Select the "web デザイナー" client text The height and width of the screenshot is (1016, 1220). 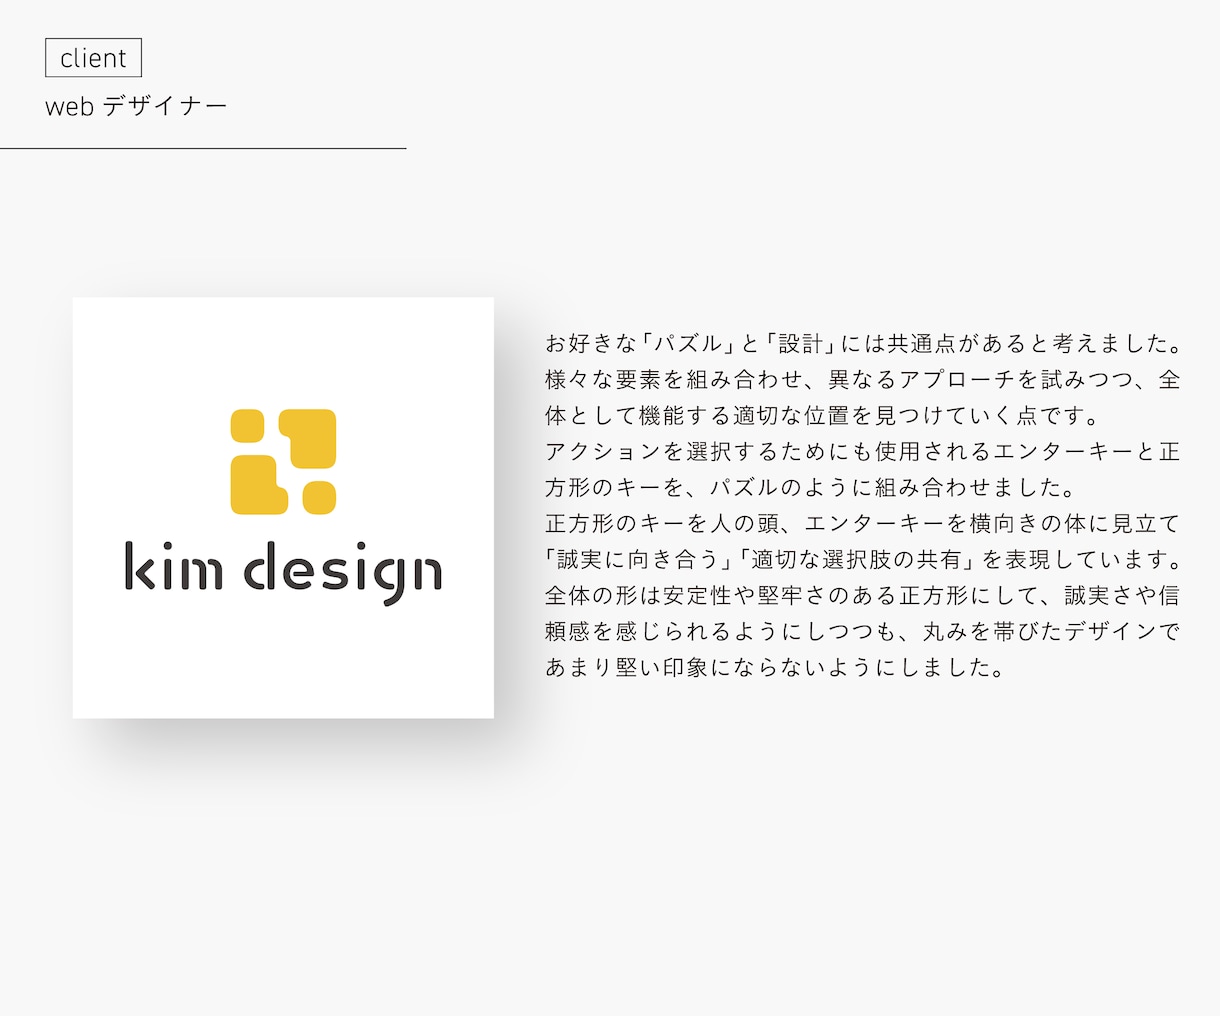[x=136, y=106]
